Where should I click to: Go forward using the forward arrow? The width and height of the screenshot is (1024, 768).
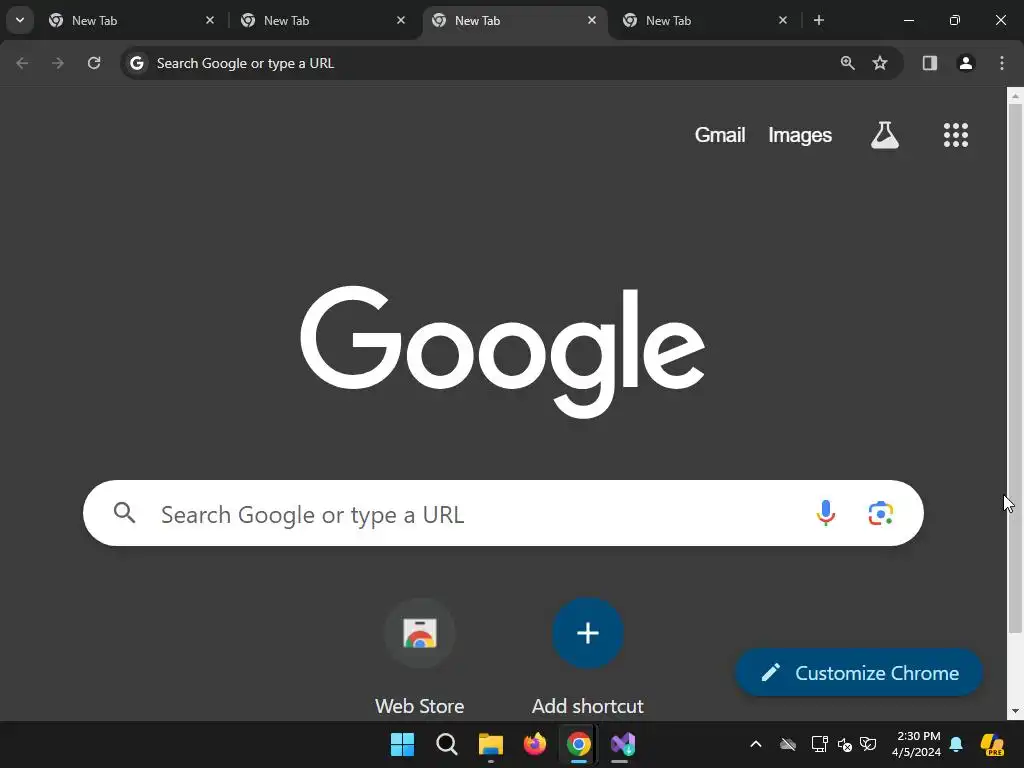pyautogui.click(x=58, y=63)
